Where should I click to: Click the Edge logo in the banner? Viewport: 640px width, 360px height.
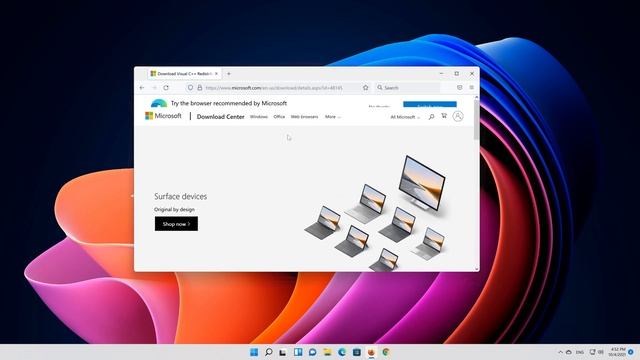click(159, 103)
